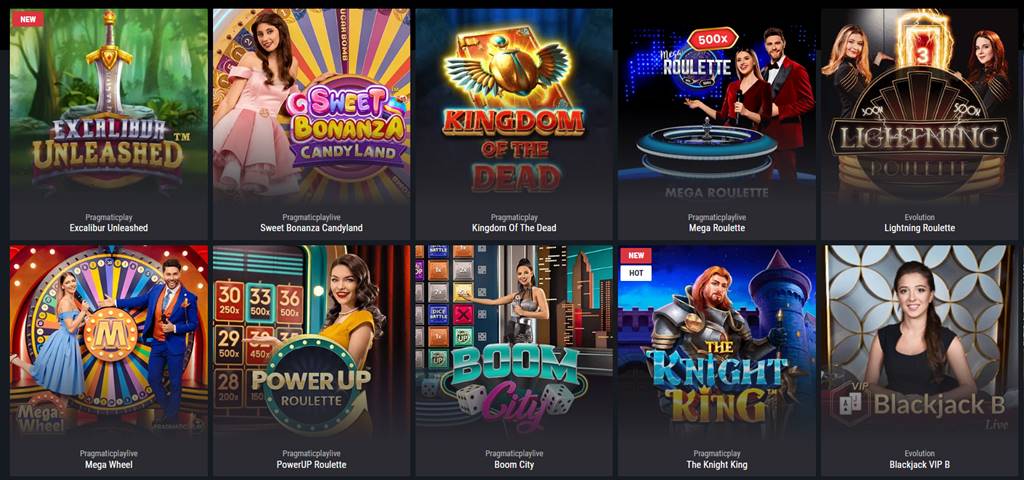The height and width of the screenshot is (480, 1024).
Task: Click the Mega Wheel title text
Action: click(109, 465)
